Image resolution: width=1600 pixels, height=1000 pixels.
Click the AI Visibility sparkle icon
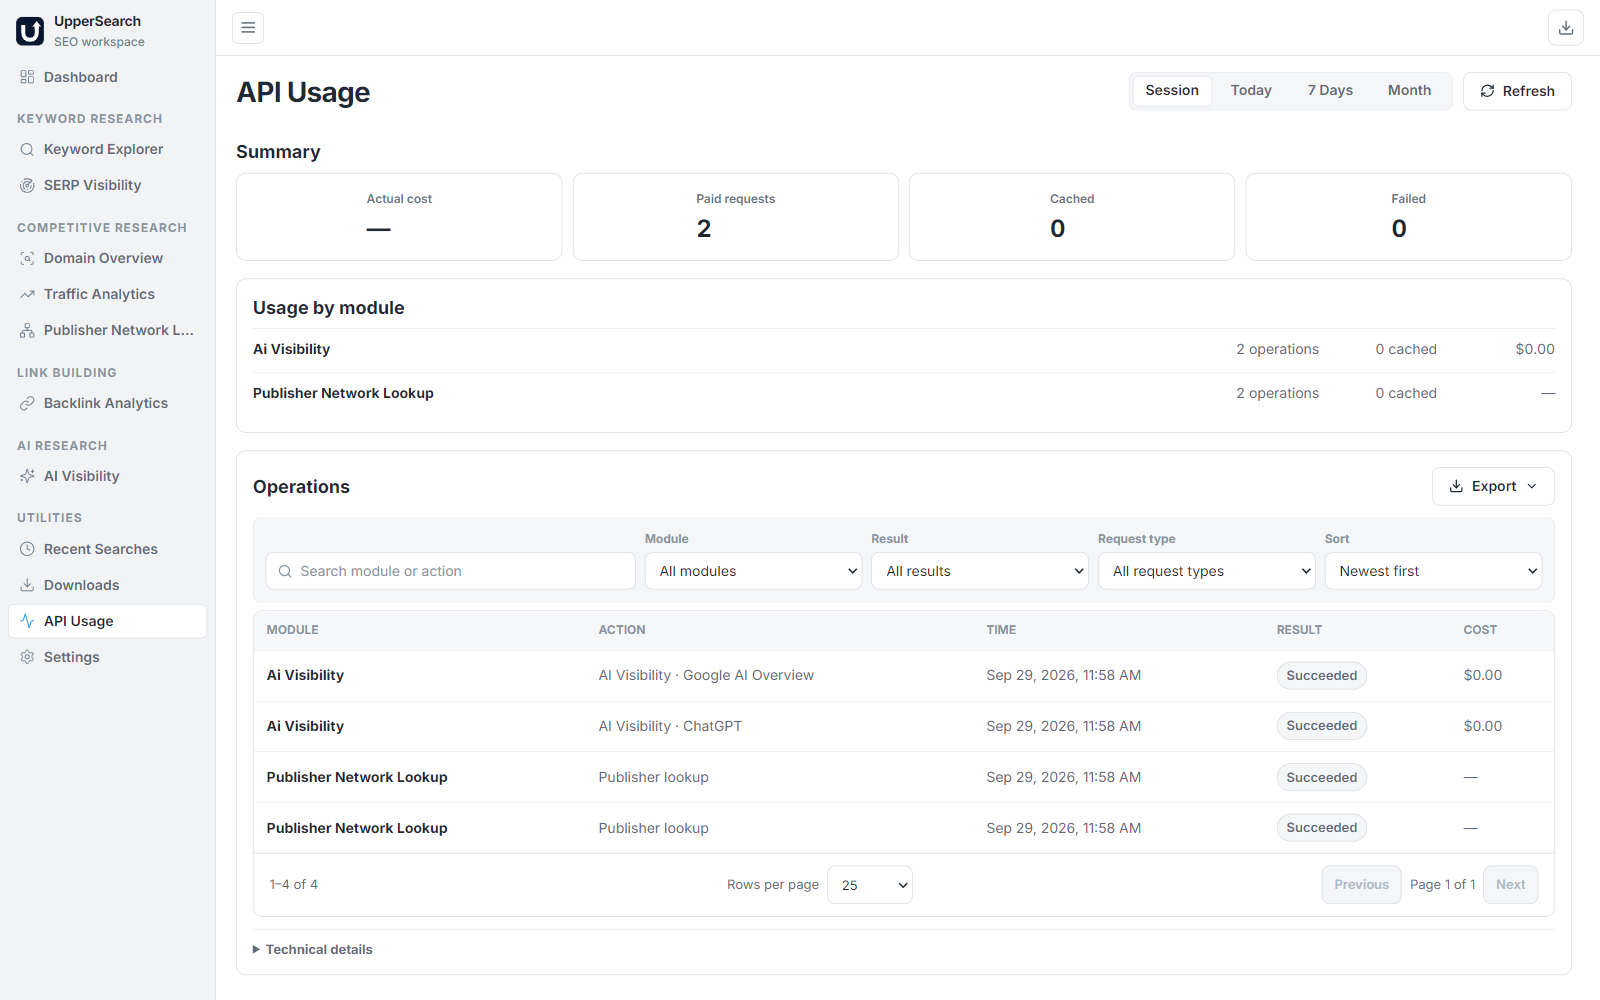pos(27,476)
